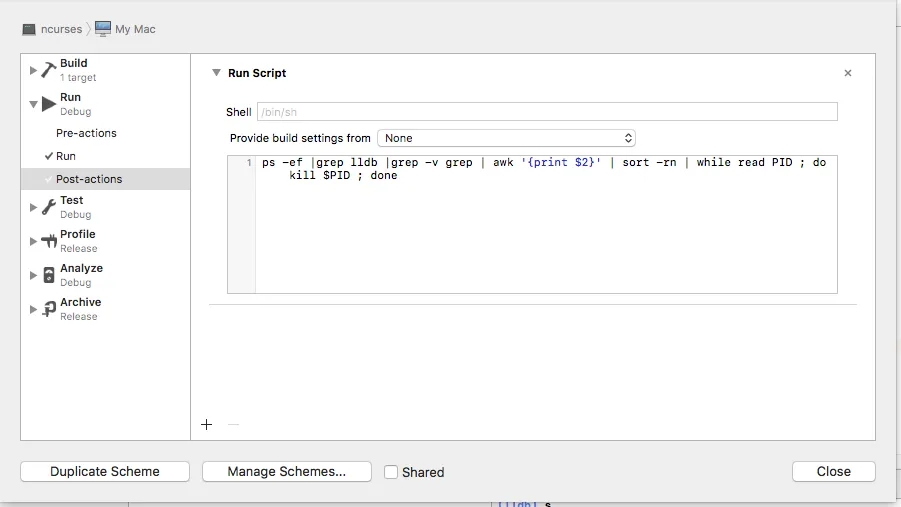
Task: Toggle the Shared checkbox
Action: coord(391,472)
